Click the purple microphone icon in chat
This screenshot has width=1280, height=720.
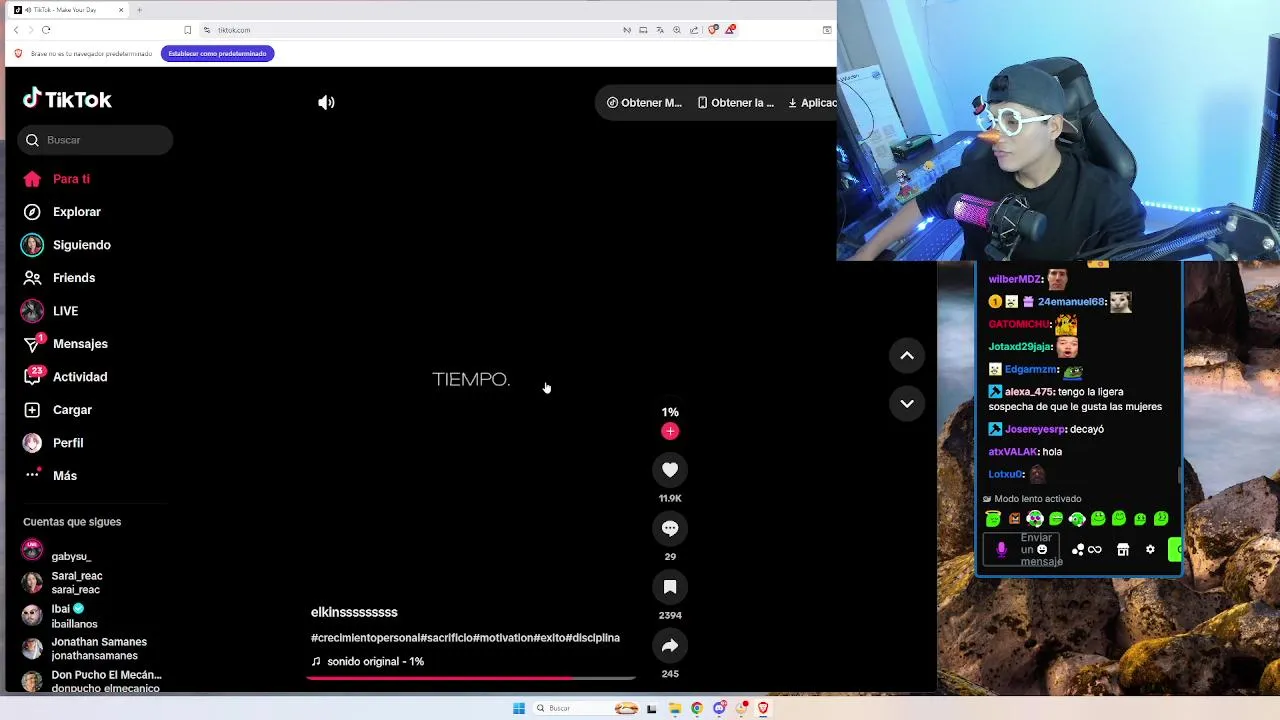[x=1001, y=549]
